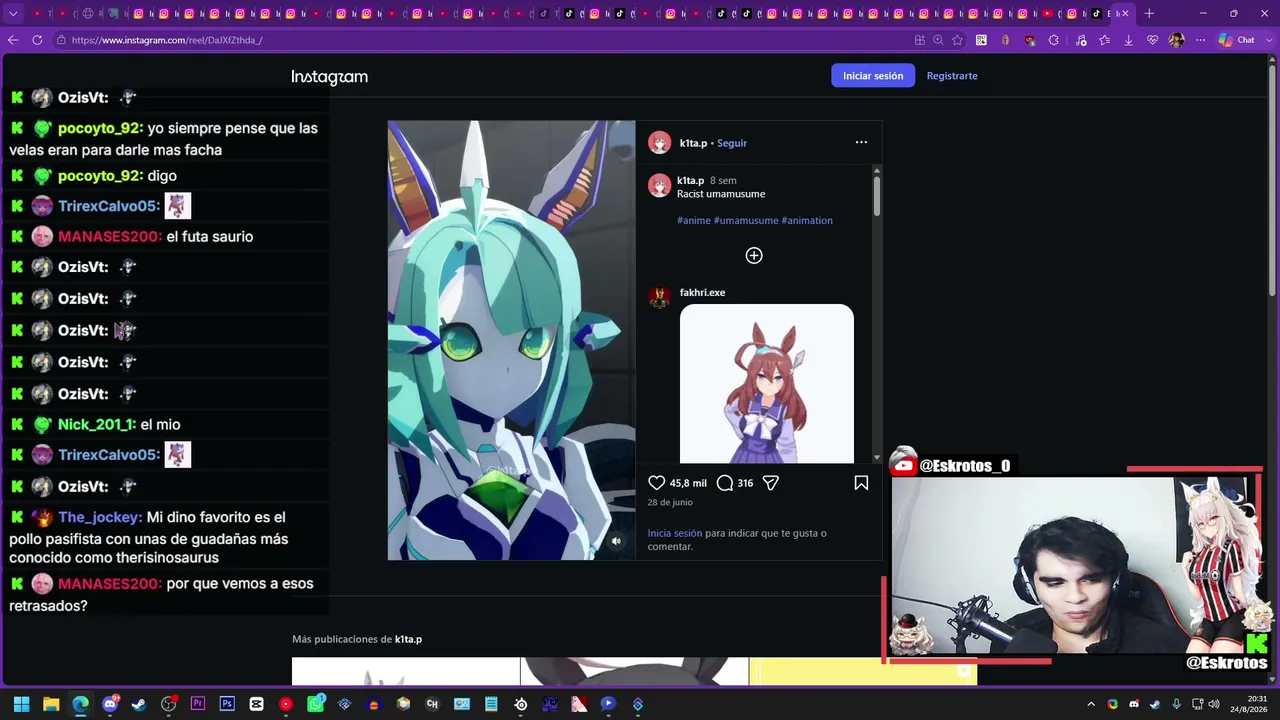Open the favorites list icon in toolbar
Image resolution: width=1280 pixels, height=720 pixels.
tap(1105, 40)
